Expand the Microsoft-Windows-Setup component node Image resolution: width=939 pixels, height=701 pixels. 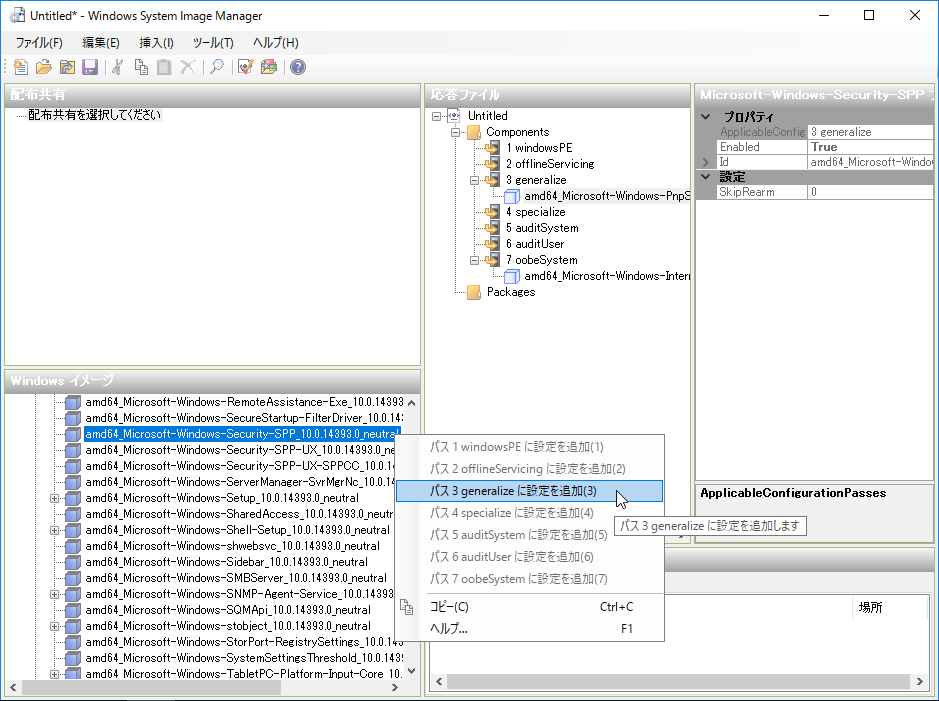point(54,498)
